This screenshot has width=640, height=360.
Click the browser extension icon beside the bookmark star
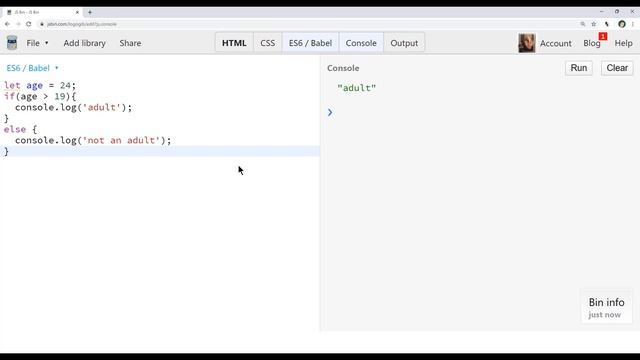tap(607, 24)
